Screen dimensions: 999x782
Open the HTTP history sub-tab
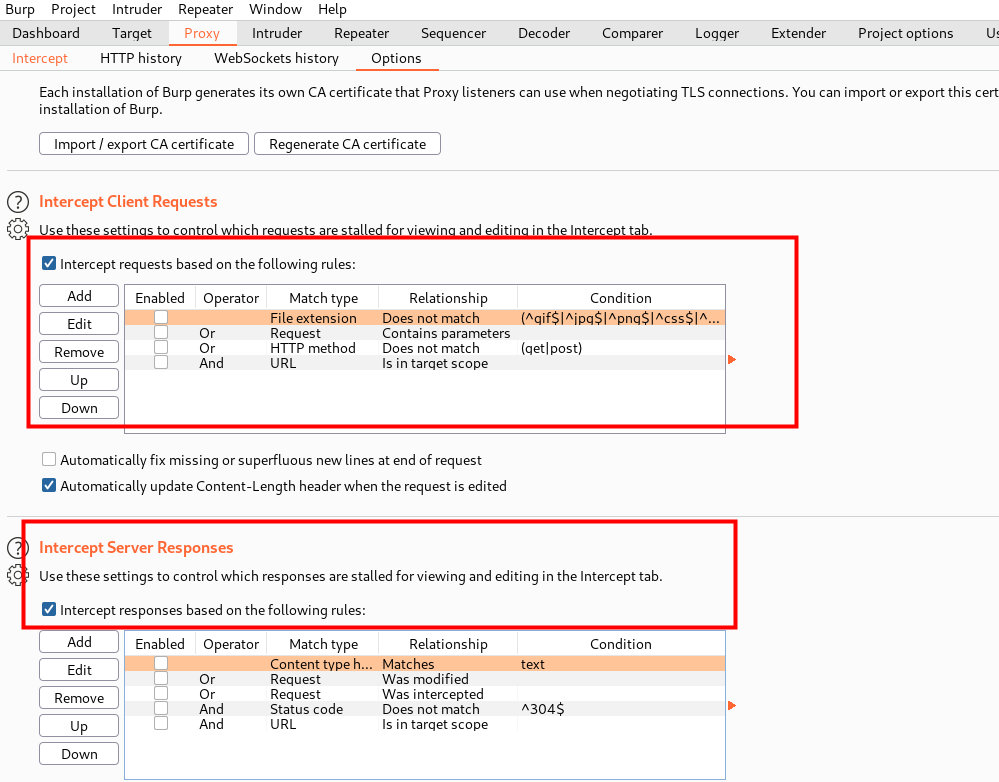pos(141,58)
